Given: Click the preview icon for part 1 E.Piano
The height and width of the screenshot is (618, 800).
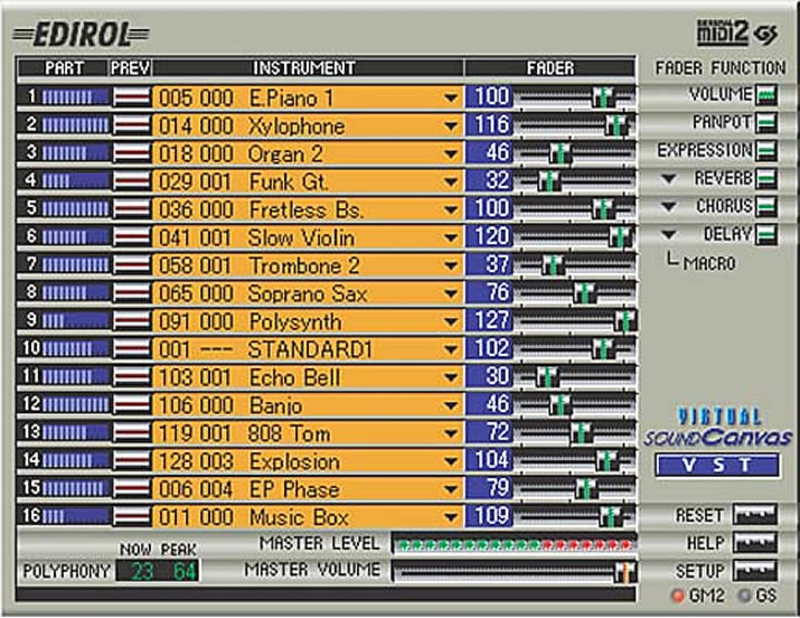Looking at the screenshot, I should [131, 98].
